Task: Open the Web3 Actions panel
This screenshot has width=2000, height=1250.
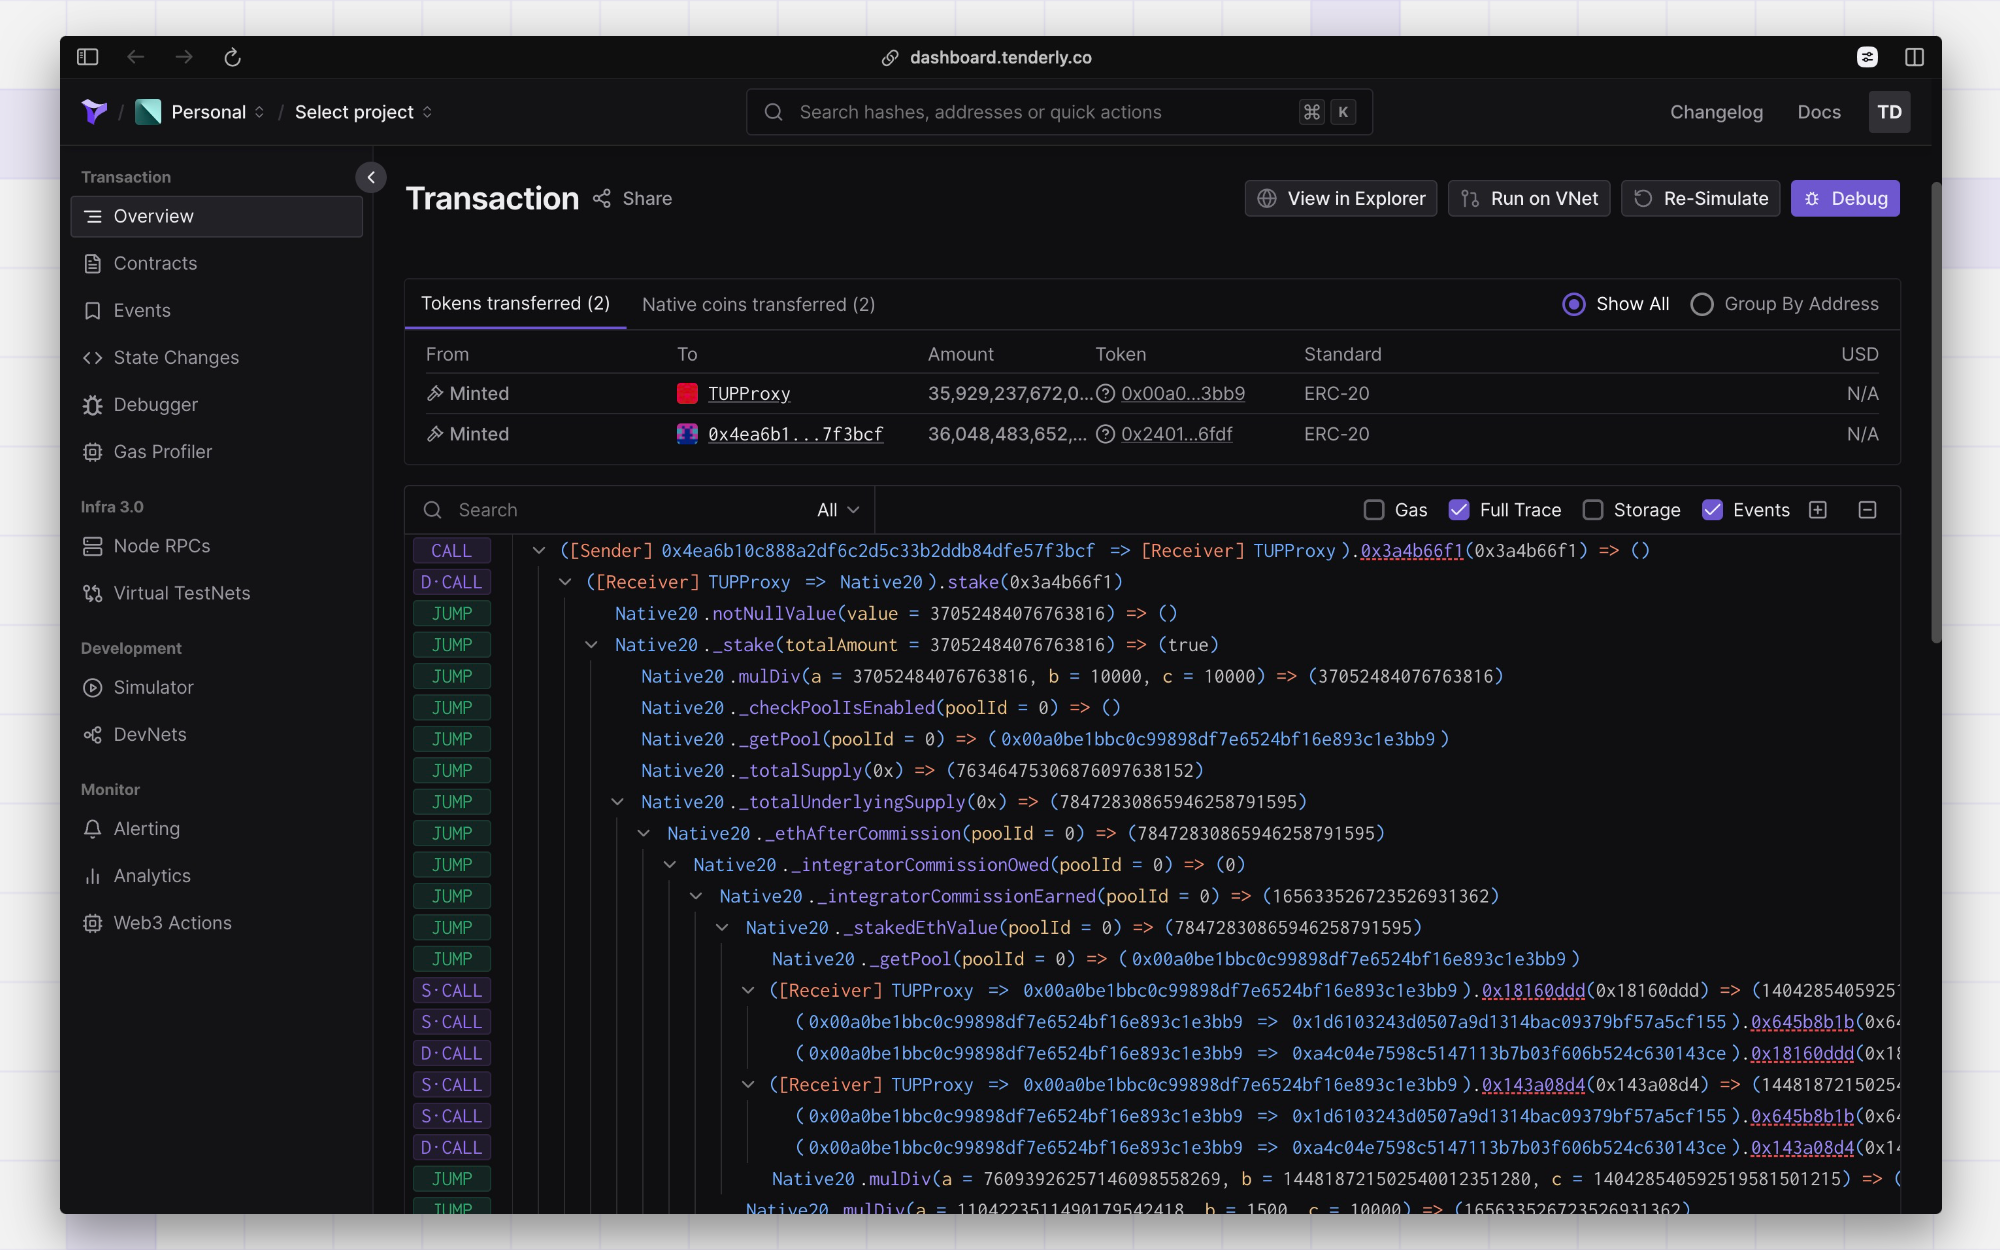Action: tap(171, 922)
